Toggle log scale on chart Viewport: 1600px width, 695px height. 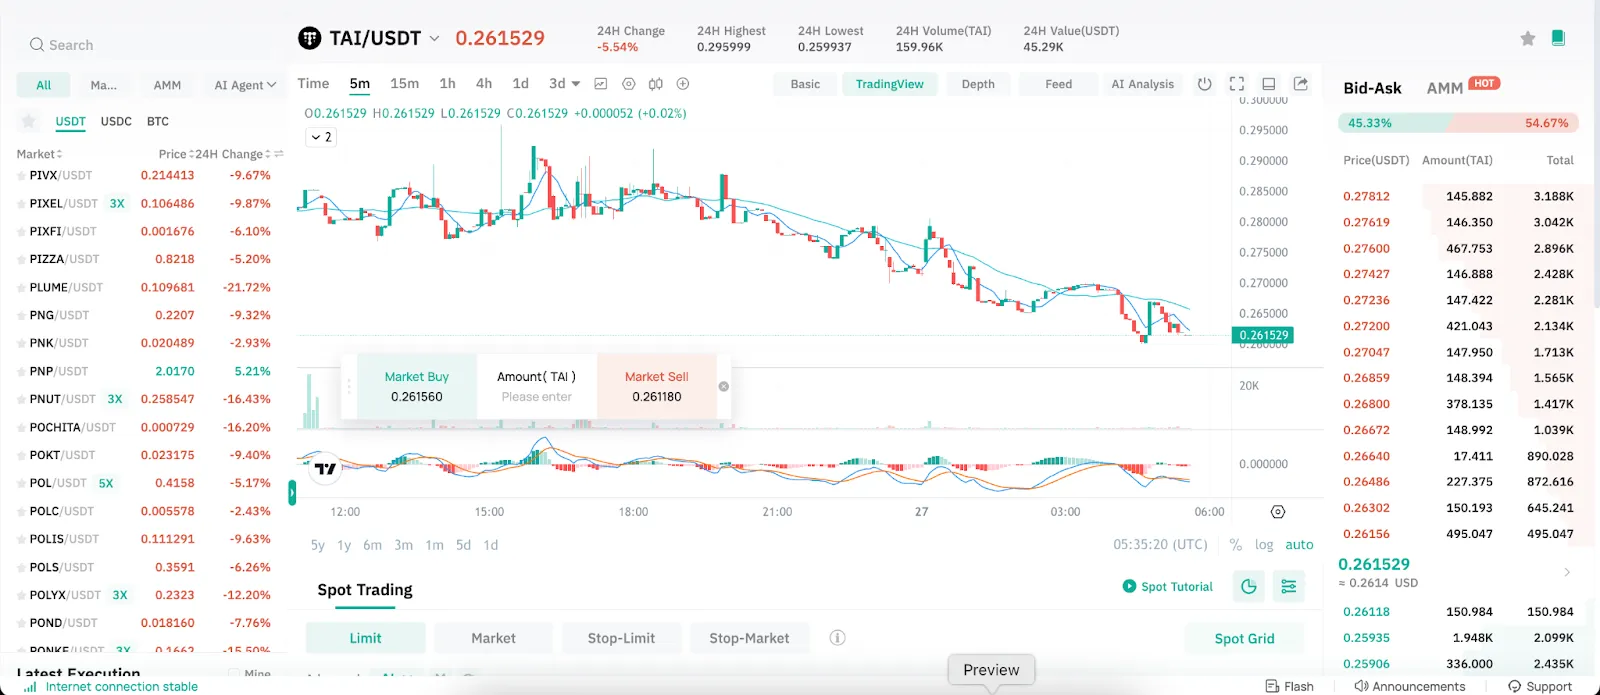(x=1264, y=545)
